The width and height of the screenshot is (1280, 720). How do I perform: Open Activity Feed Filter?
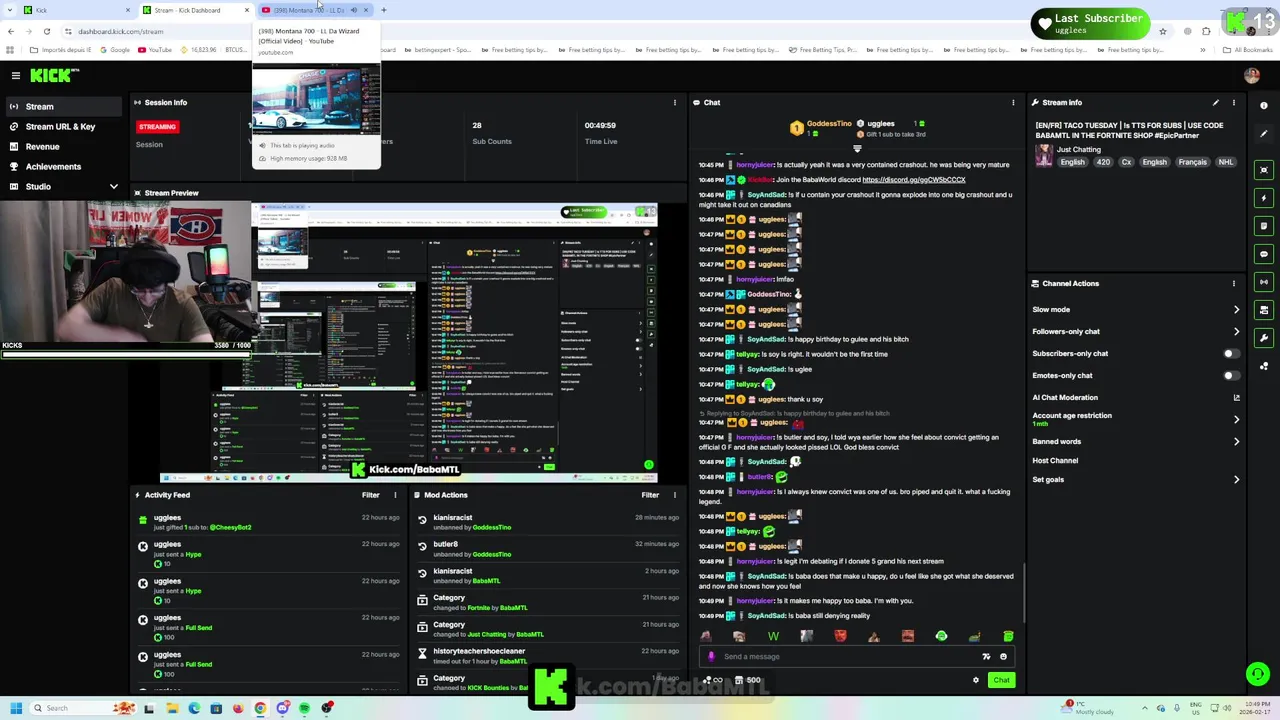(x=370, y=495)
